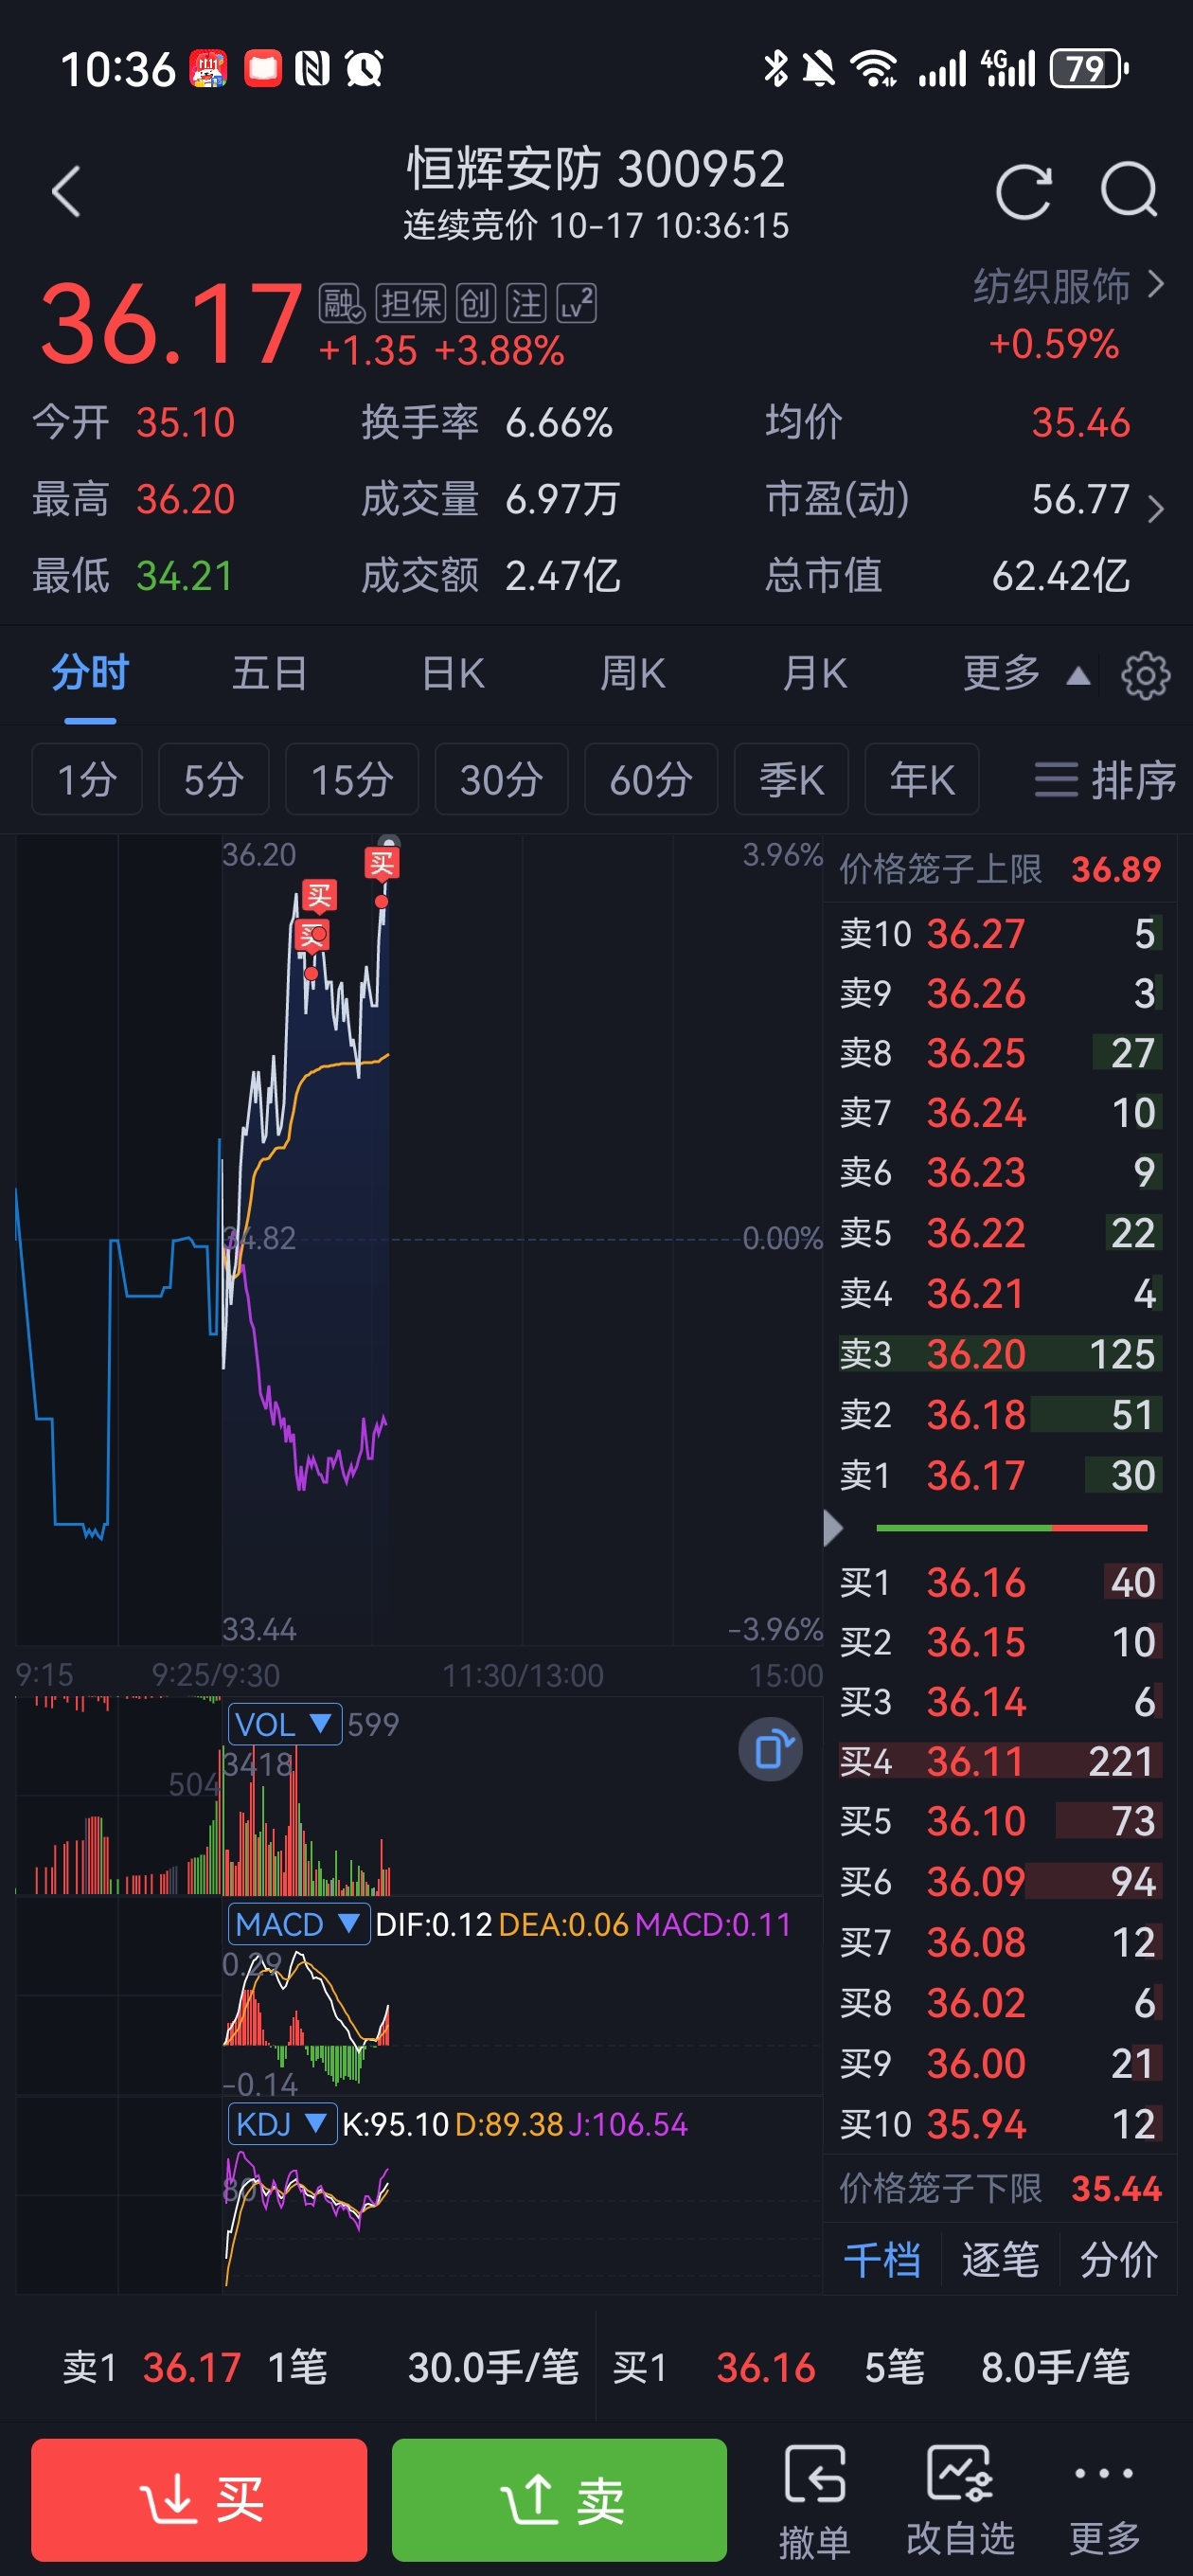This screenshot has height=2576, width=1193.
Task: Tap the 担保 collateral badge
Action: click(x=411, y=303)
